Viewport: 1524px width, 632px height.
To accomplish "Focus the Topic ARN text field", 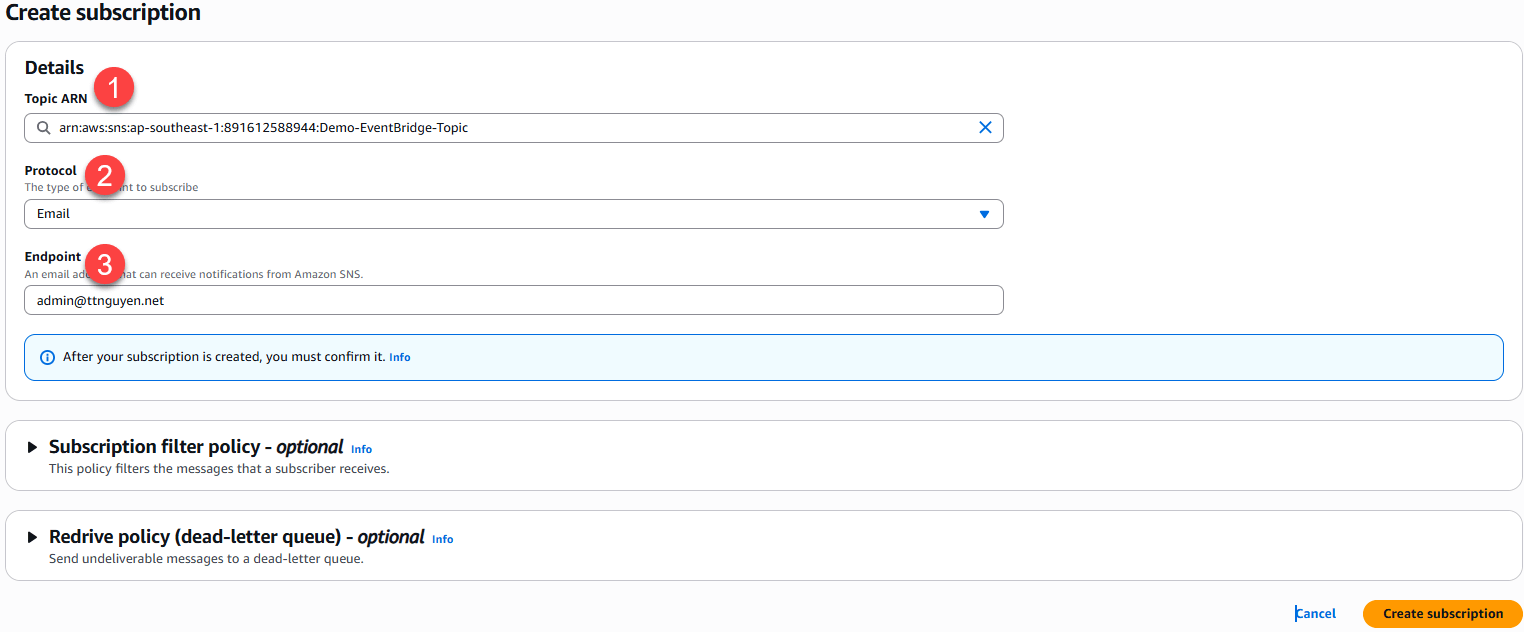I will pos(500,128).
